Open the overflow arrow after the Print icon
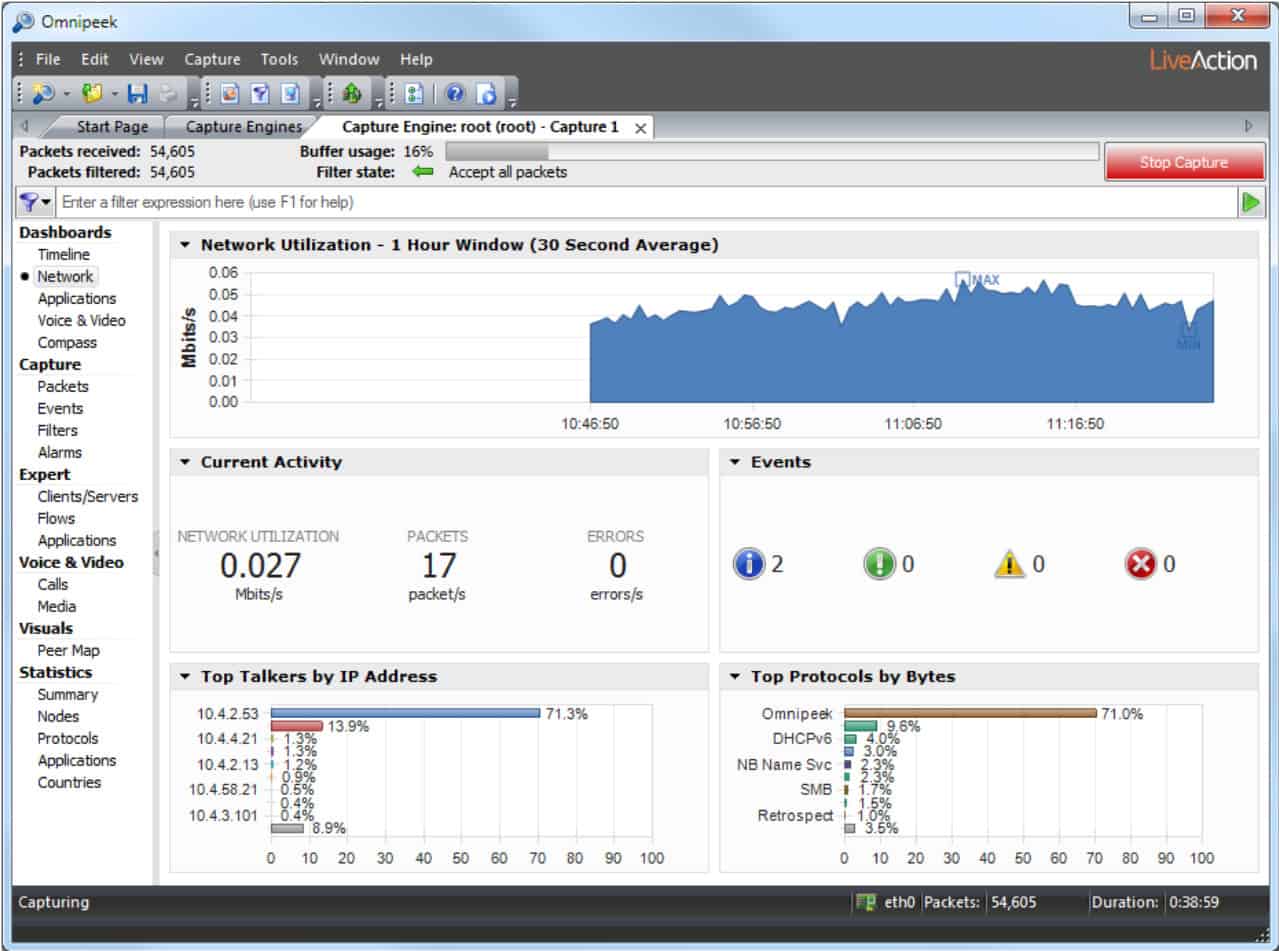 coord(194,101)
